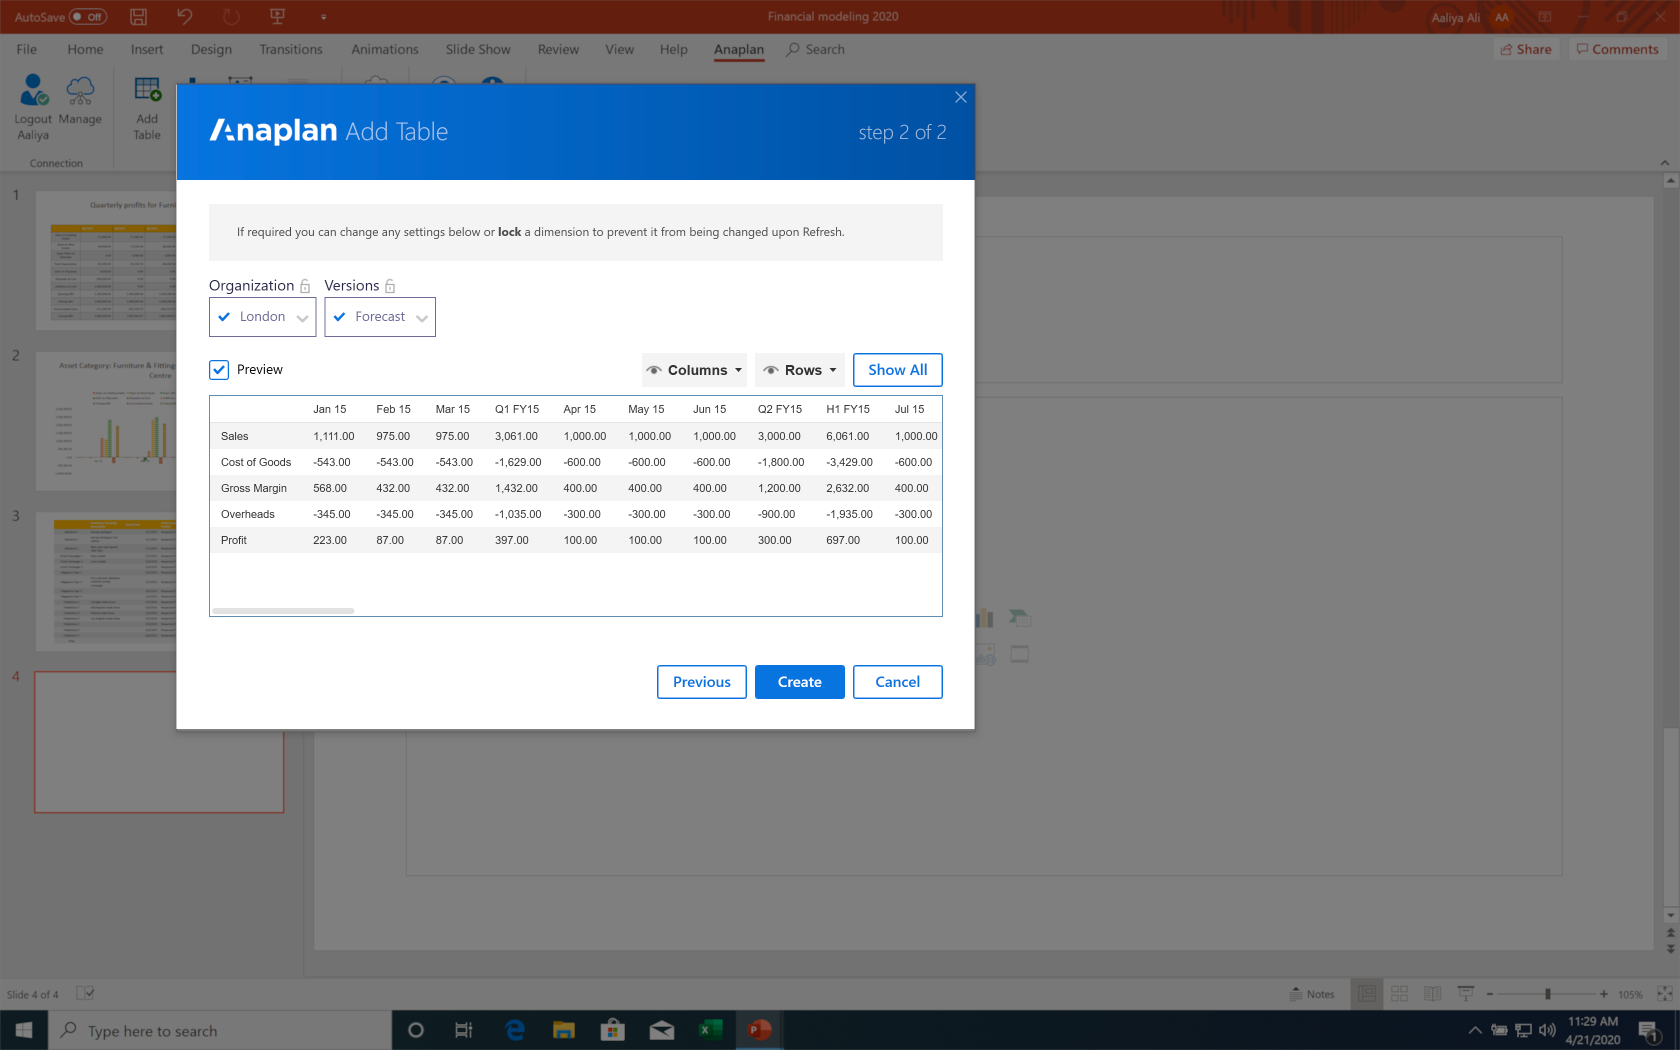Click the accessibility check status icon
This screenshot has width=1680, height=1050.
pos(85,994)
